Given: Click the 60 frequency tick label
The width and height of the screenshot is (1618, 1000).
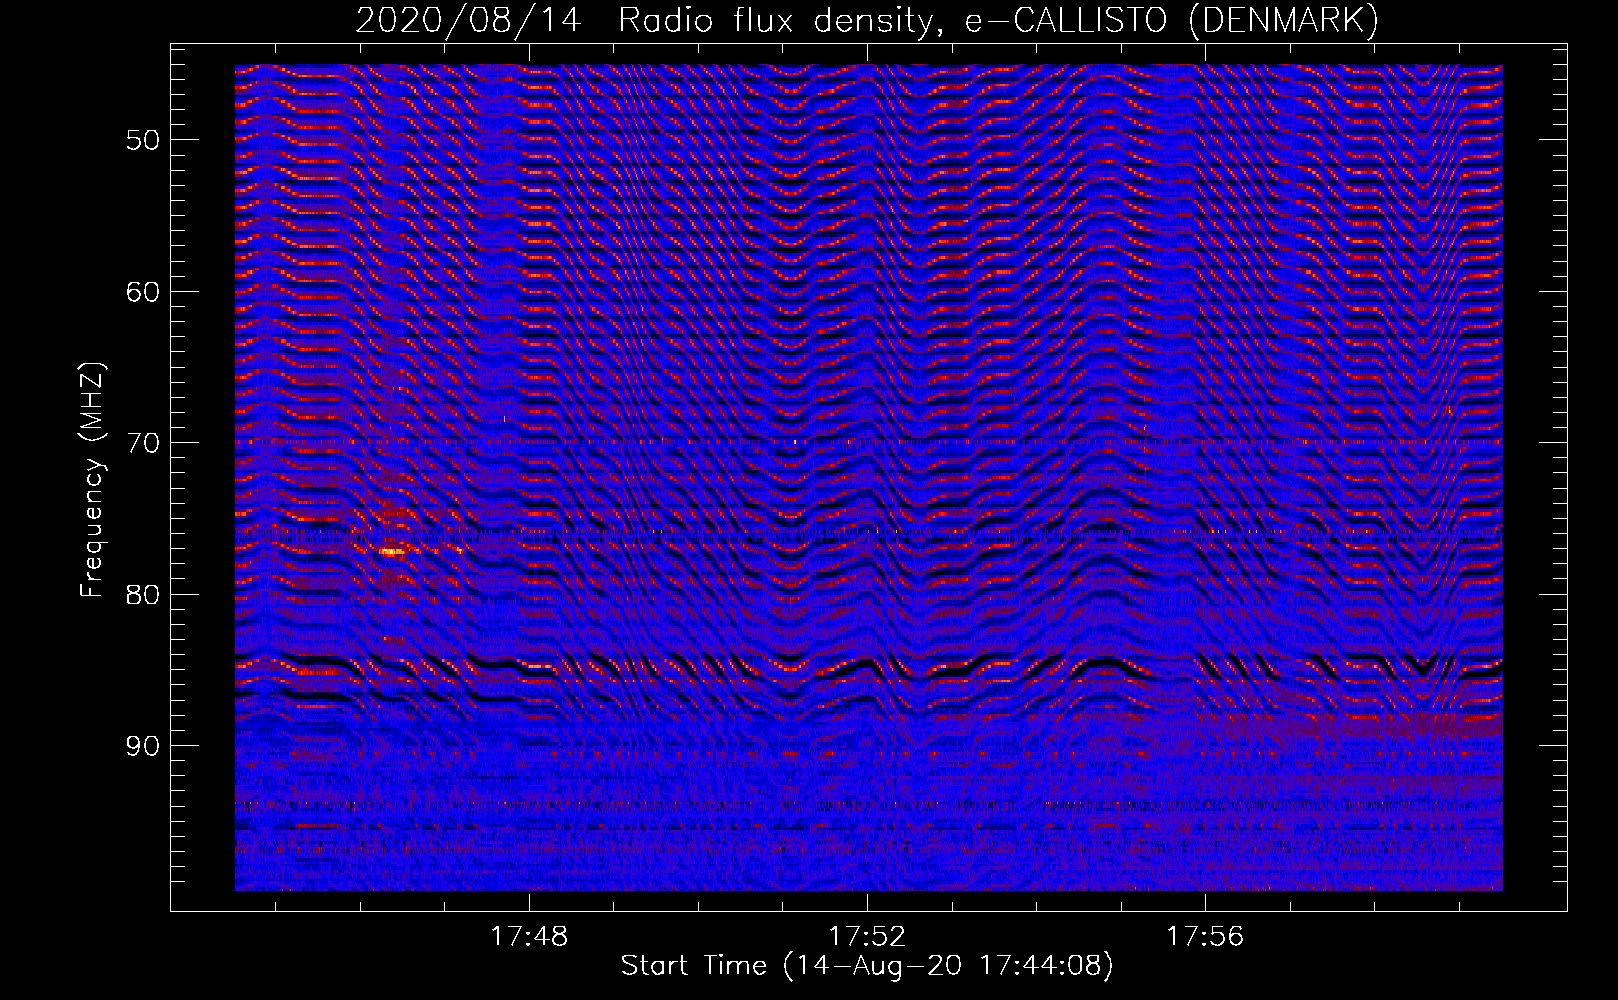Looking at the screenshot, I should click(143, 292).
